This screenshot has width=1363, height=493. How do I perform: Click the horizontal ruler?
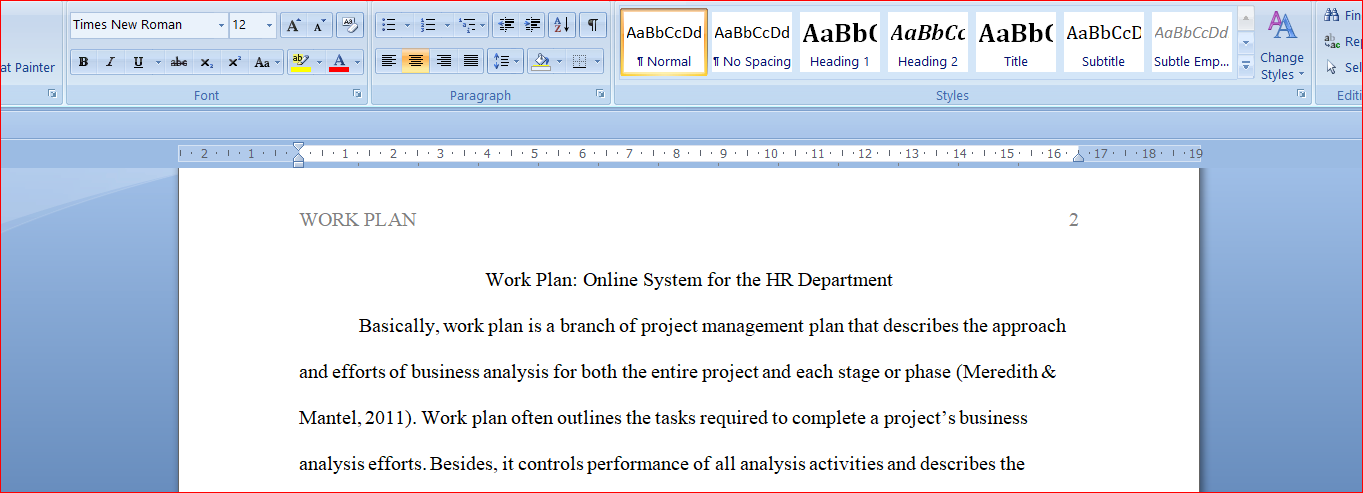(690, 154)
